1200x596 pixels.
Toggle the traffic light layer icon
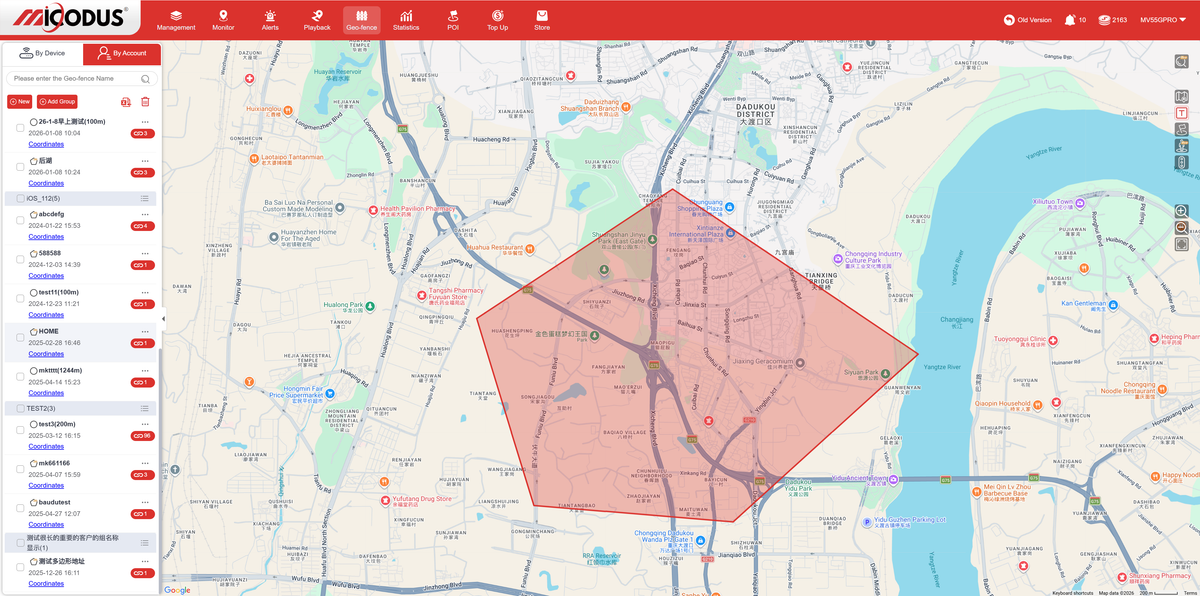pyautogui.click(x=1182, y=161)
